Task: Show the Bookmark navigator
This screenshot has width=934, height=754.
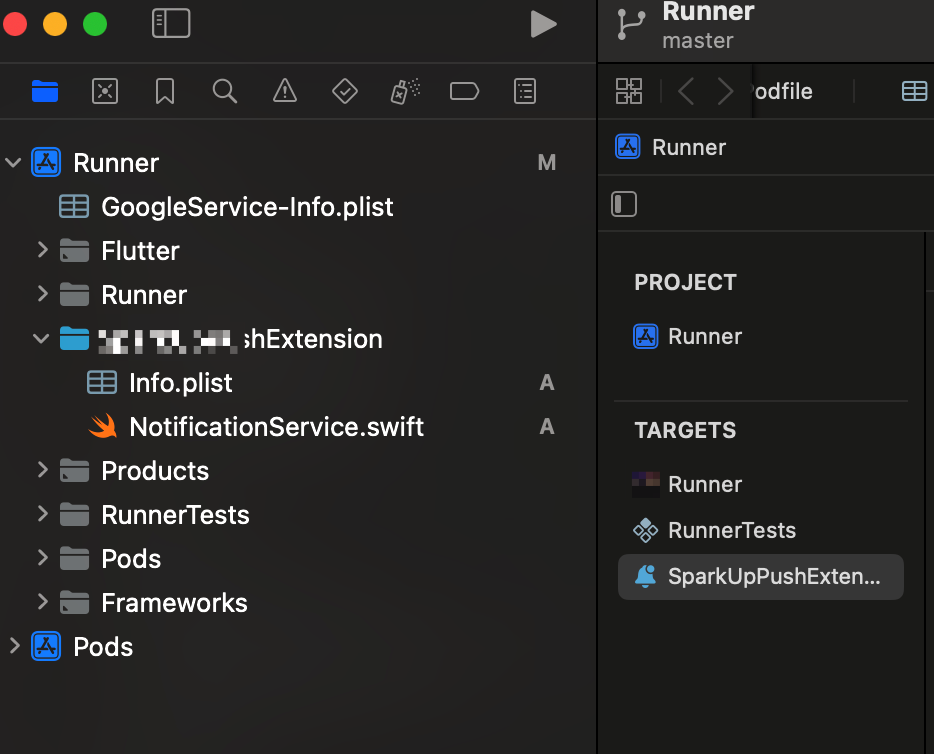Action: [x=165, y=92]
